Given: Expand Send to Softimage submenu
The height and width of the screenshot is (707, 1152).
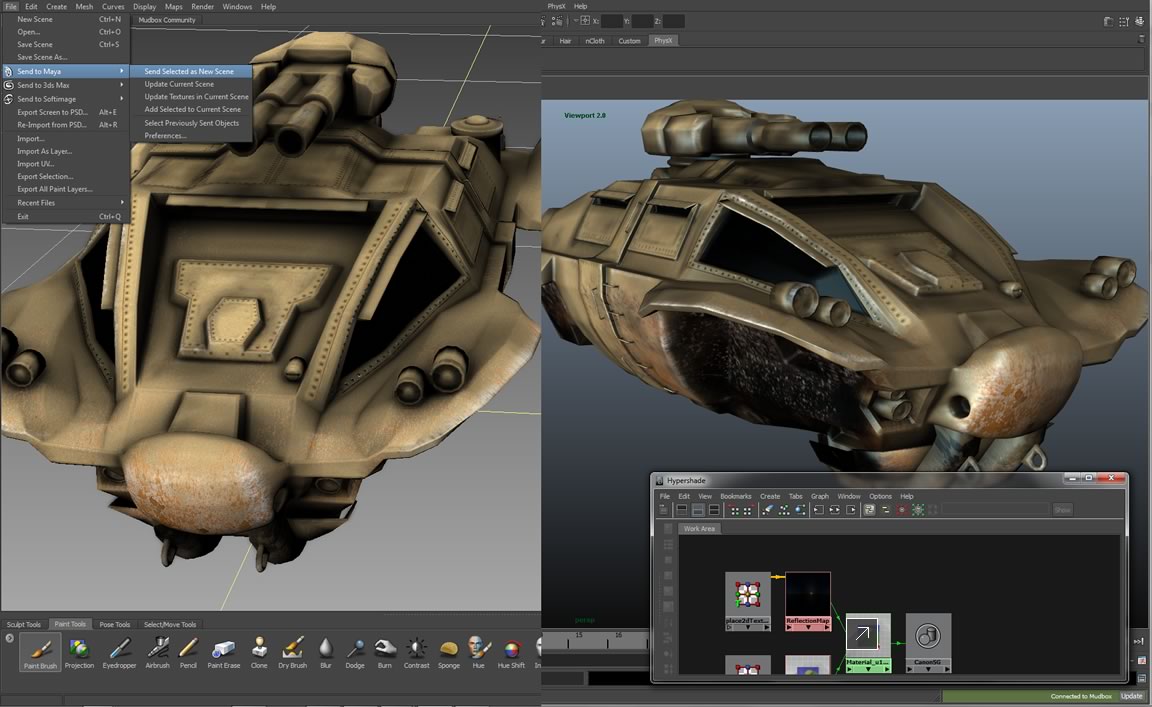Looking at the screenshot, I should [65, 98].
